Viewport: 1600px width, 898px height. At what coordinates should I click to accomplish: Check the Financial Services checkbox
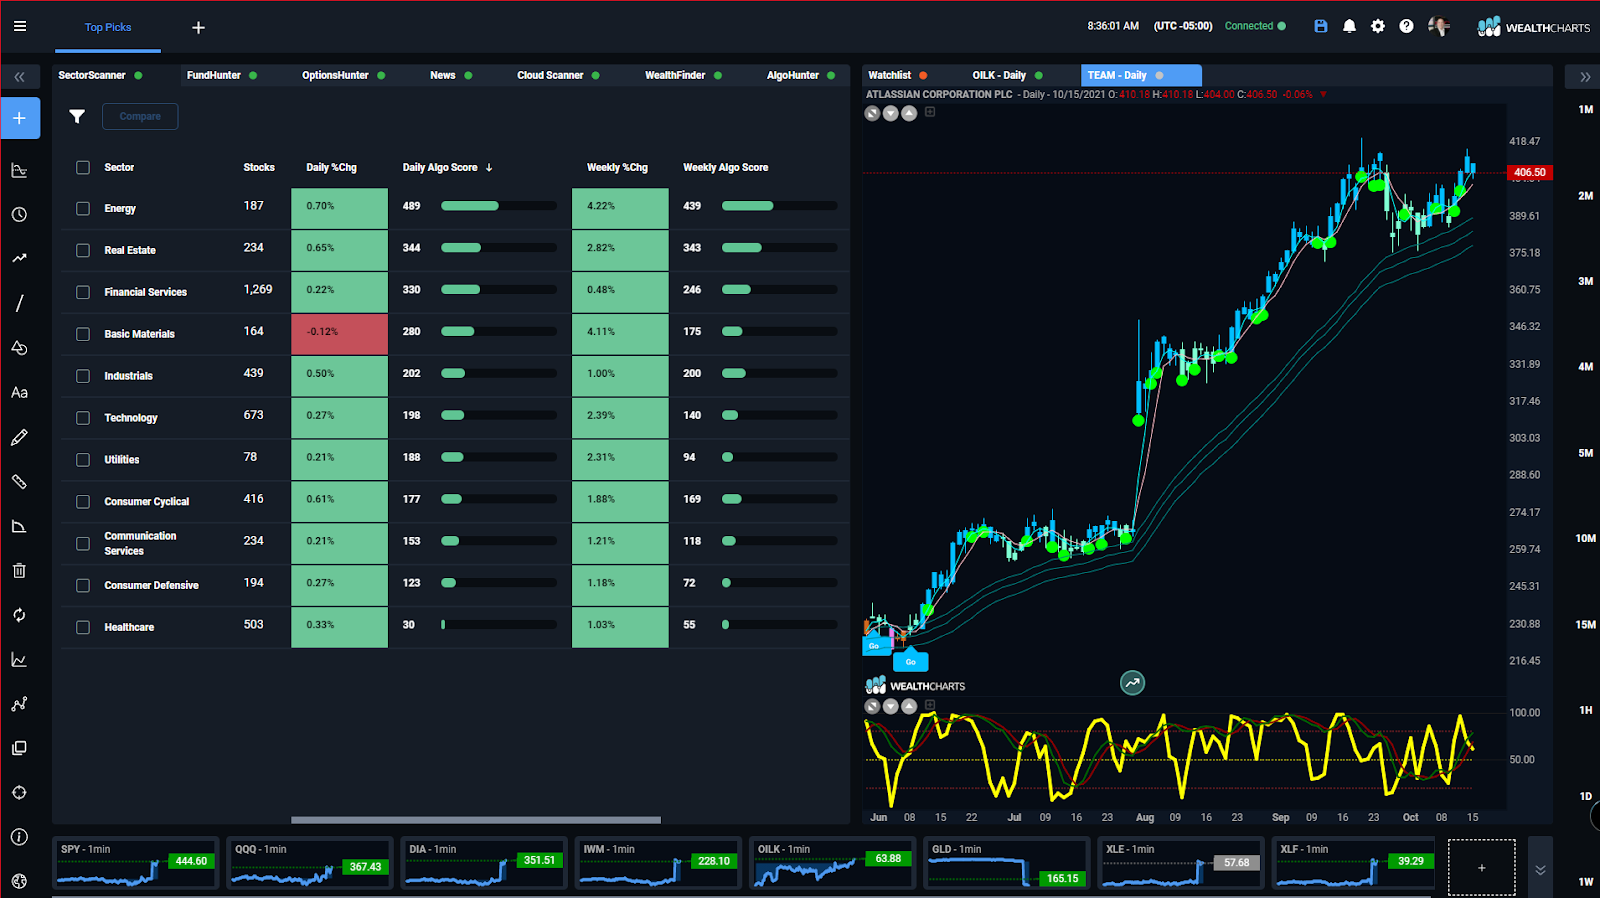83,292
